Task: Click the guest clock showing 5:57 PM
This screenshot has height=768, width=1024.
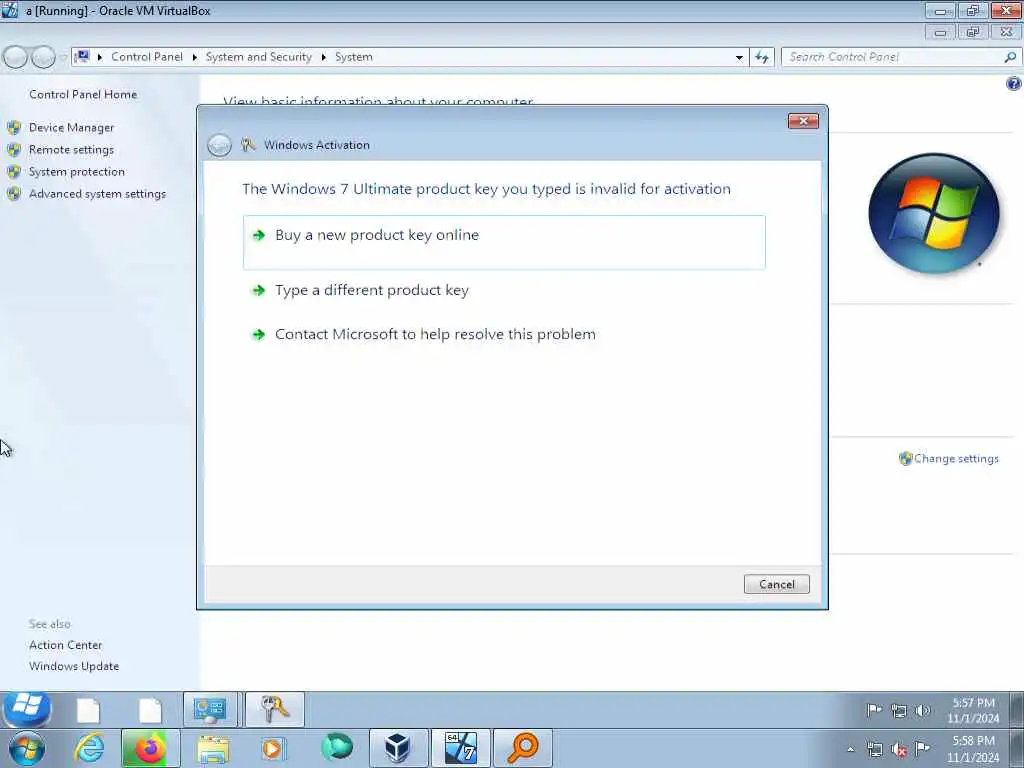Action: pyautogui.click(x=973, y=711)
